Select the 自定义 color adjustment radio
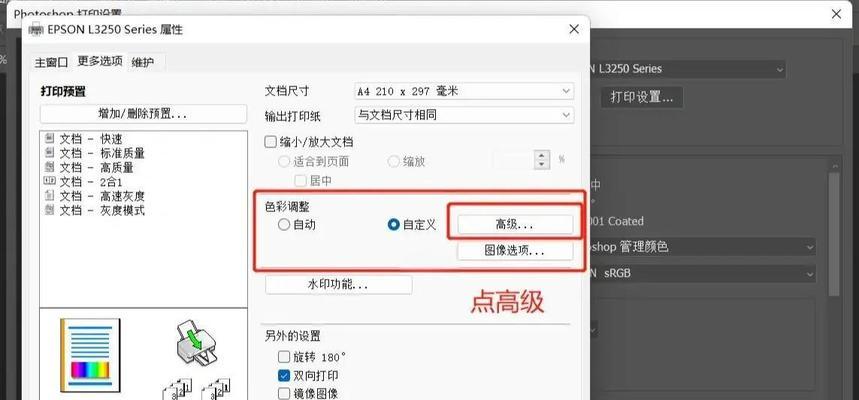 pyautogui.click(x=393, y=225)
